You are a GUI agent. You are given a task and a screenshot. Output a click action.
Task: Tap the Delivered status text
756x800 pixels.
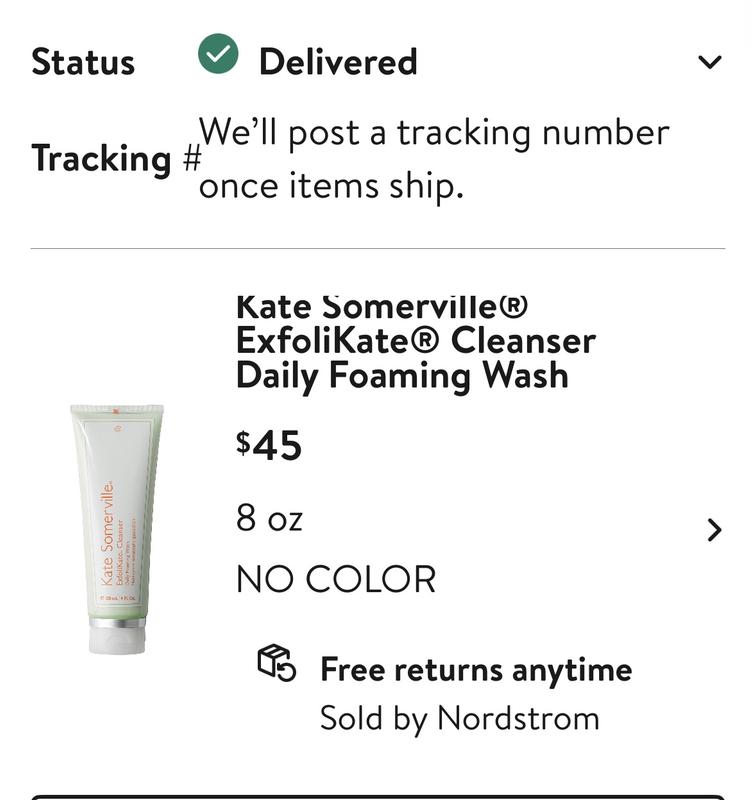click(338, 62)
